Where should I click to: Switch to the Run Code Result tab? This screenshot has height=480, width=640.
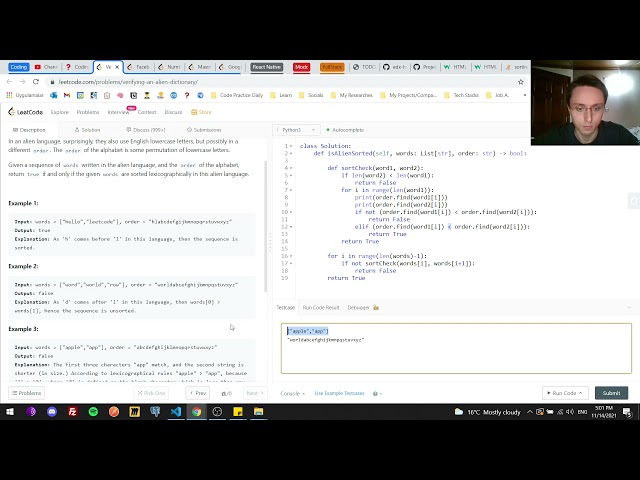click(321, 308)
